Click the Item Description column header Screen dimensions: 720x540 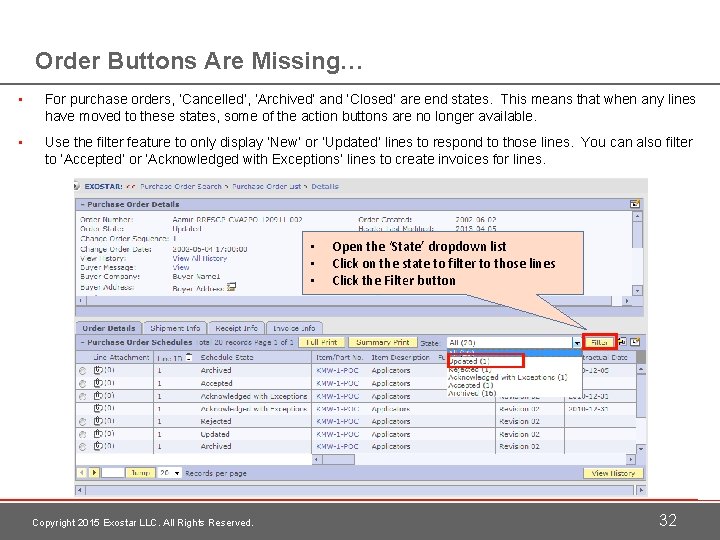coord(400,357)
